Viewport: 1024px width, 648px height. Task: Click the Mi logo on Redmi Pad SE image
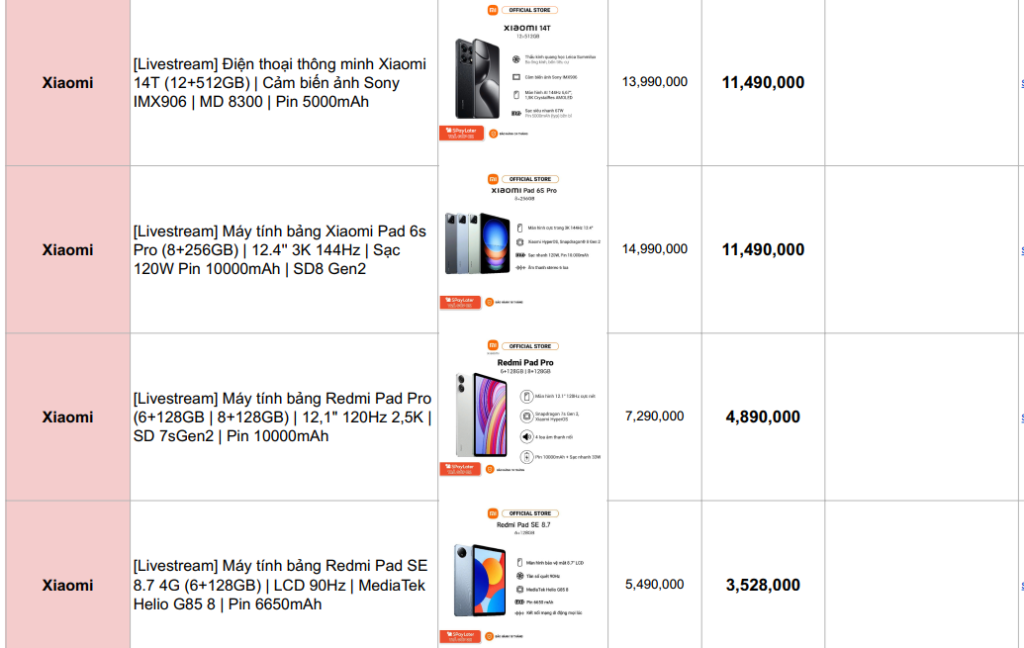point(492,513)
